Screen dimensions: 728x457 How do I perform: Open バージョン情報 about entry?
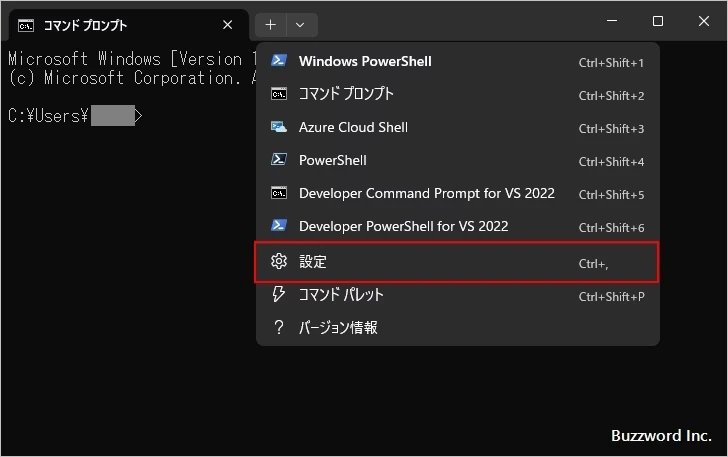tap(338, 328)
